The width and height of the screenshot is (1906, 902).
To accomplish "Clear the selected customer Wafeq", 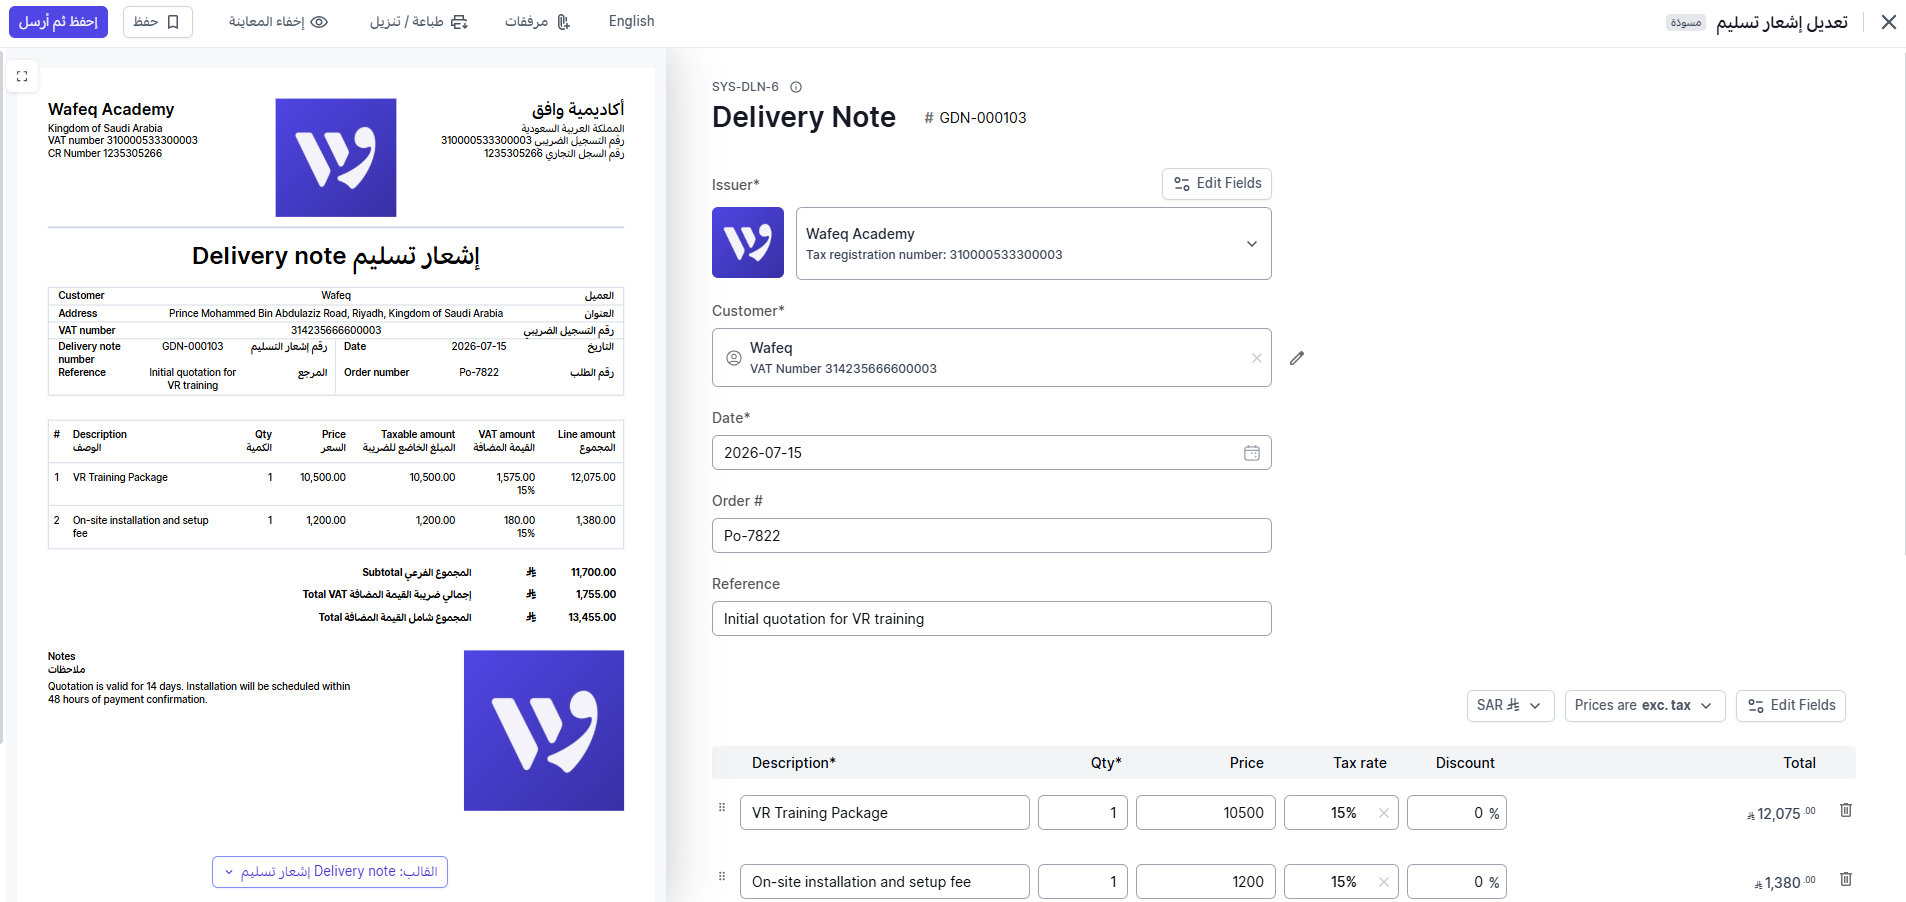I will click(1257, 358).
